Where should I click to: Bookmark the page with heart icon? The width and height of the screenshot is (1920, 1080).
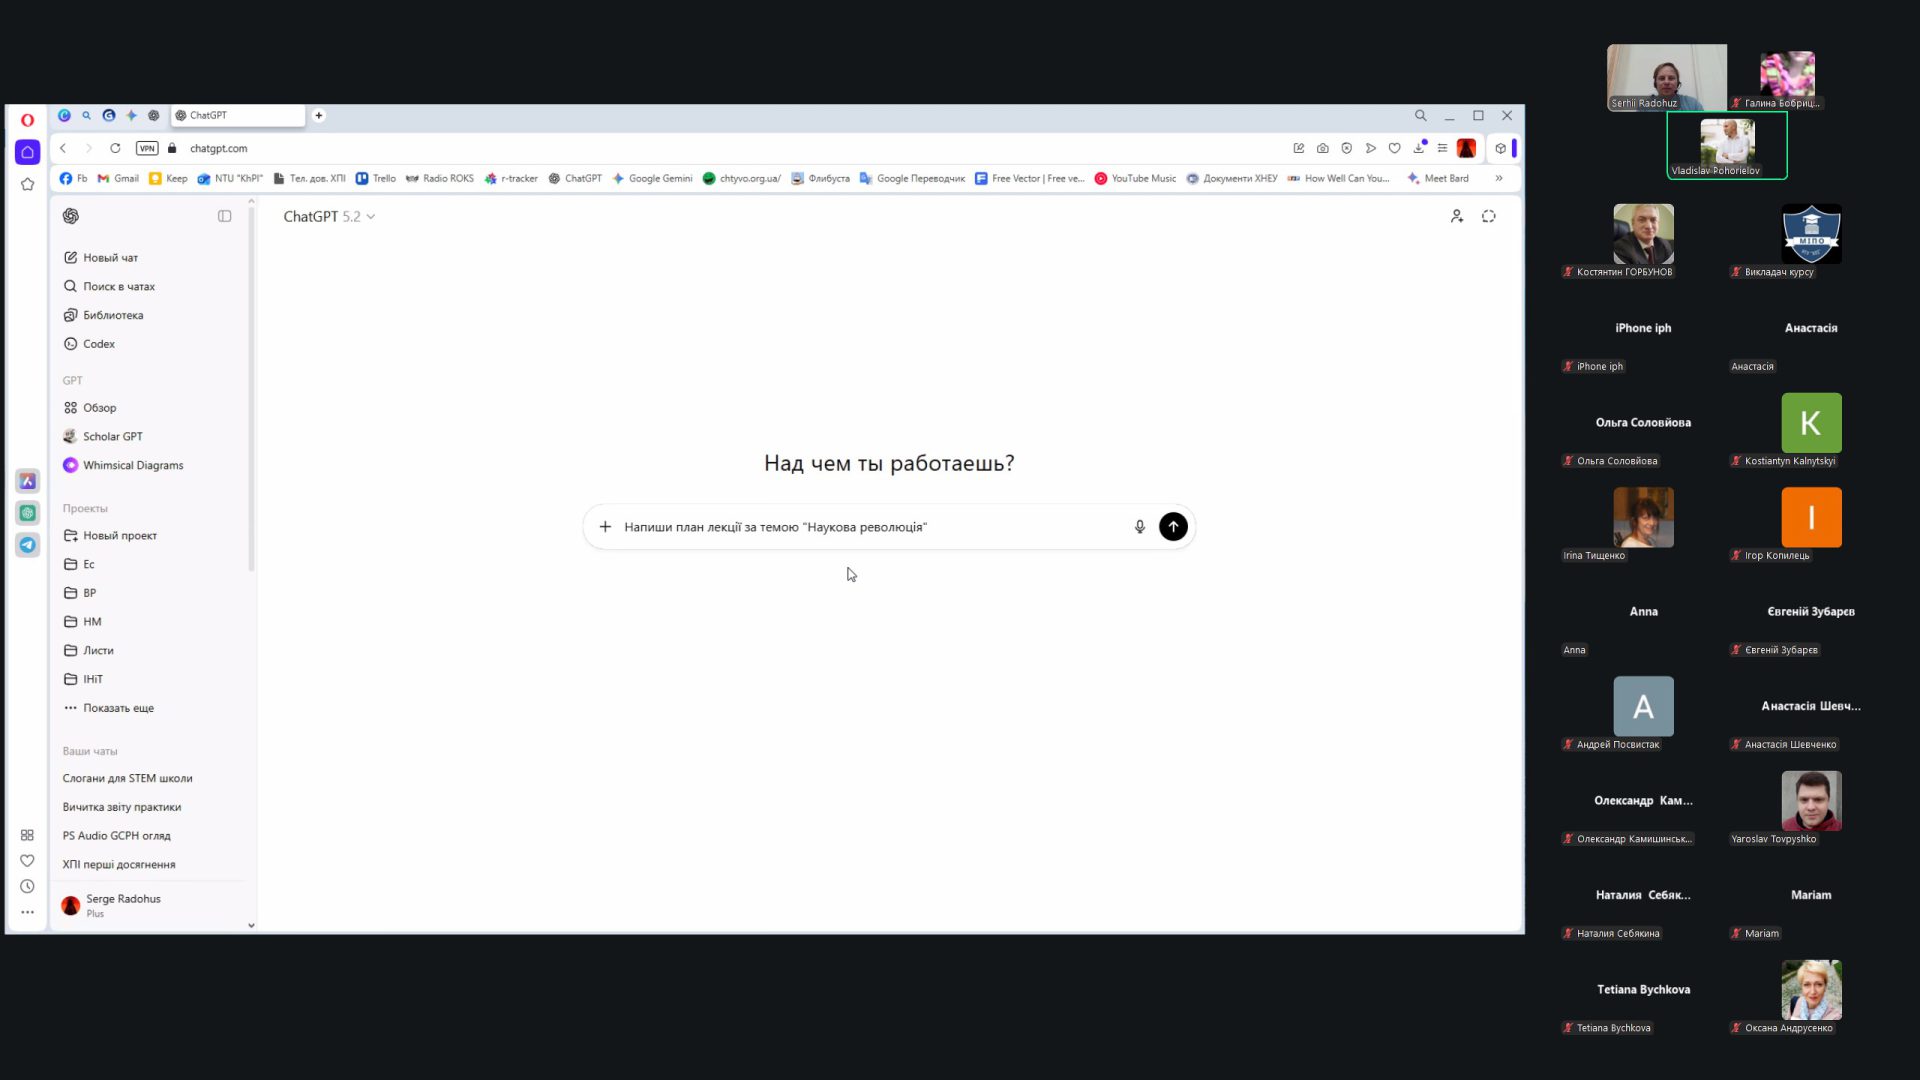click(1395, 148)
